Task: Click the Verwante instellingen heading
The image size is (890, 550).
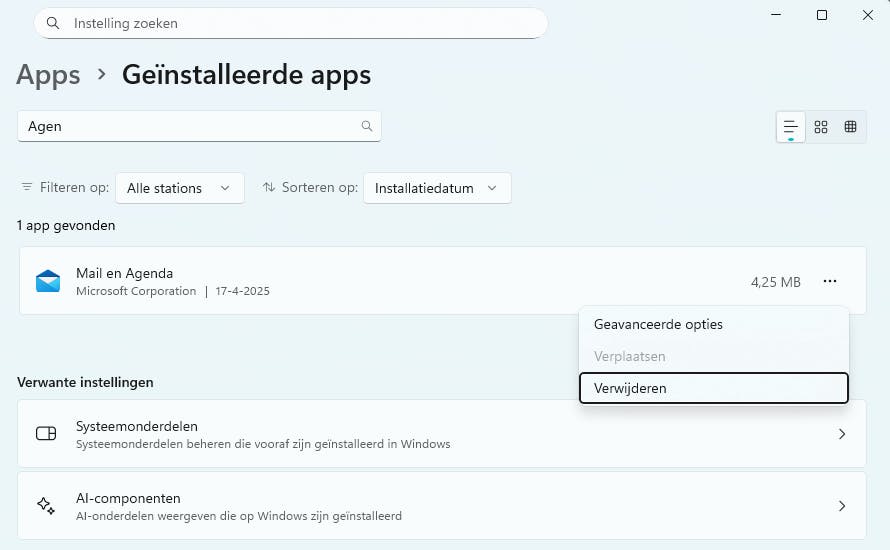Action: pyautogui.click(x=85, y=382)
